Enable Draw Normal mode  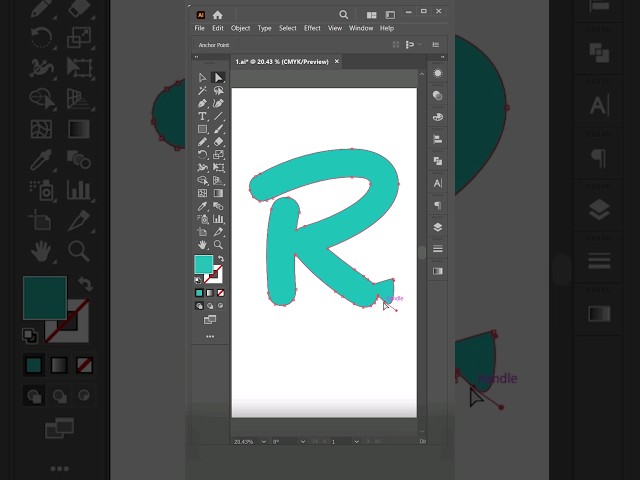[199, 306]
